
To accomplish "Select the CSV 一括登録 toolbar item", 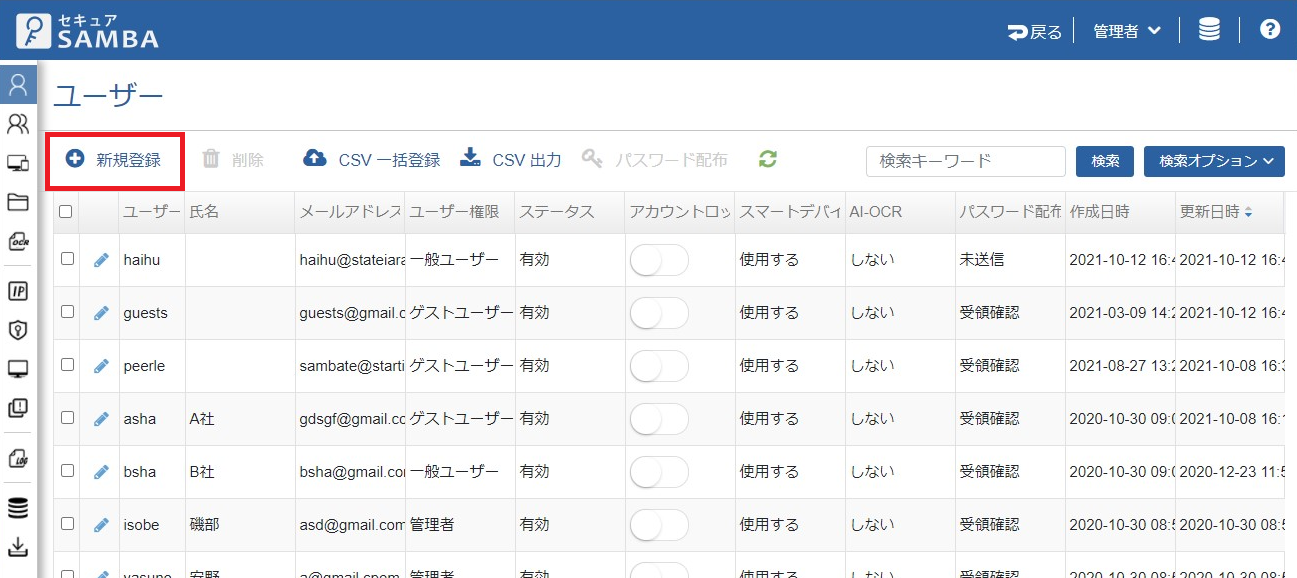I will point(372,160).
